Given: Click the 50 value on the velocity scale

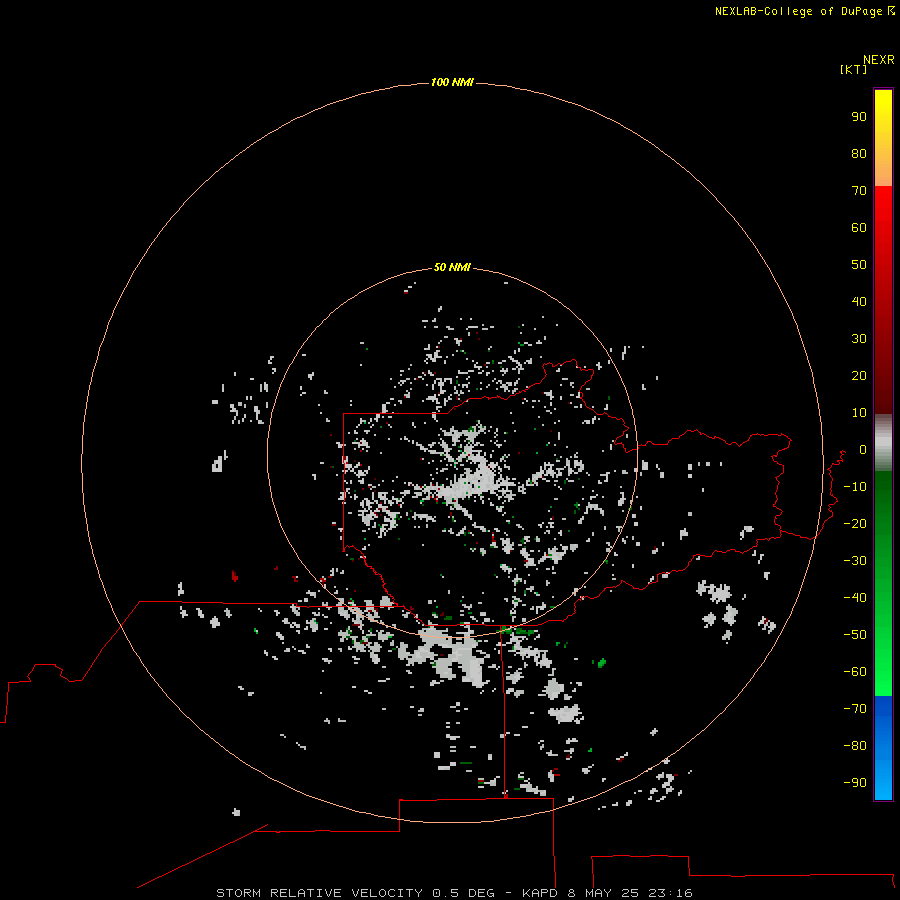Looking at the screenshot, I should click(x=859, y=265).
